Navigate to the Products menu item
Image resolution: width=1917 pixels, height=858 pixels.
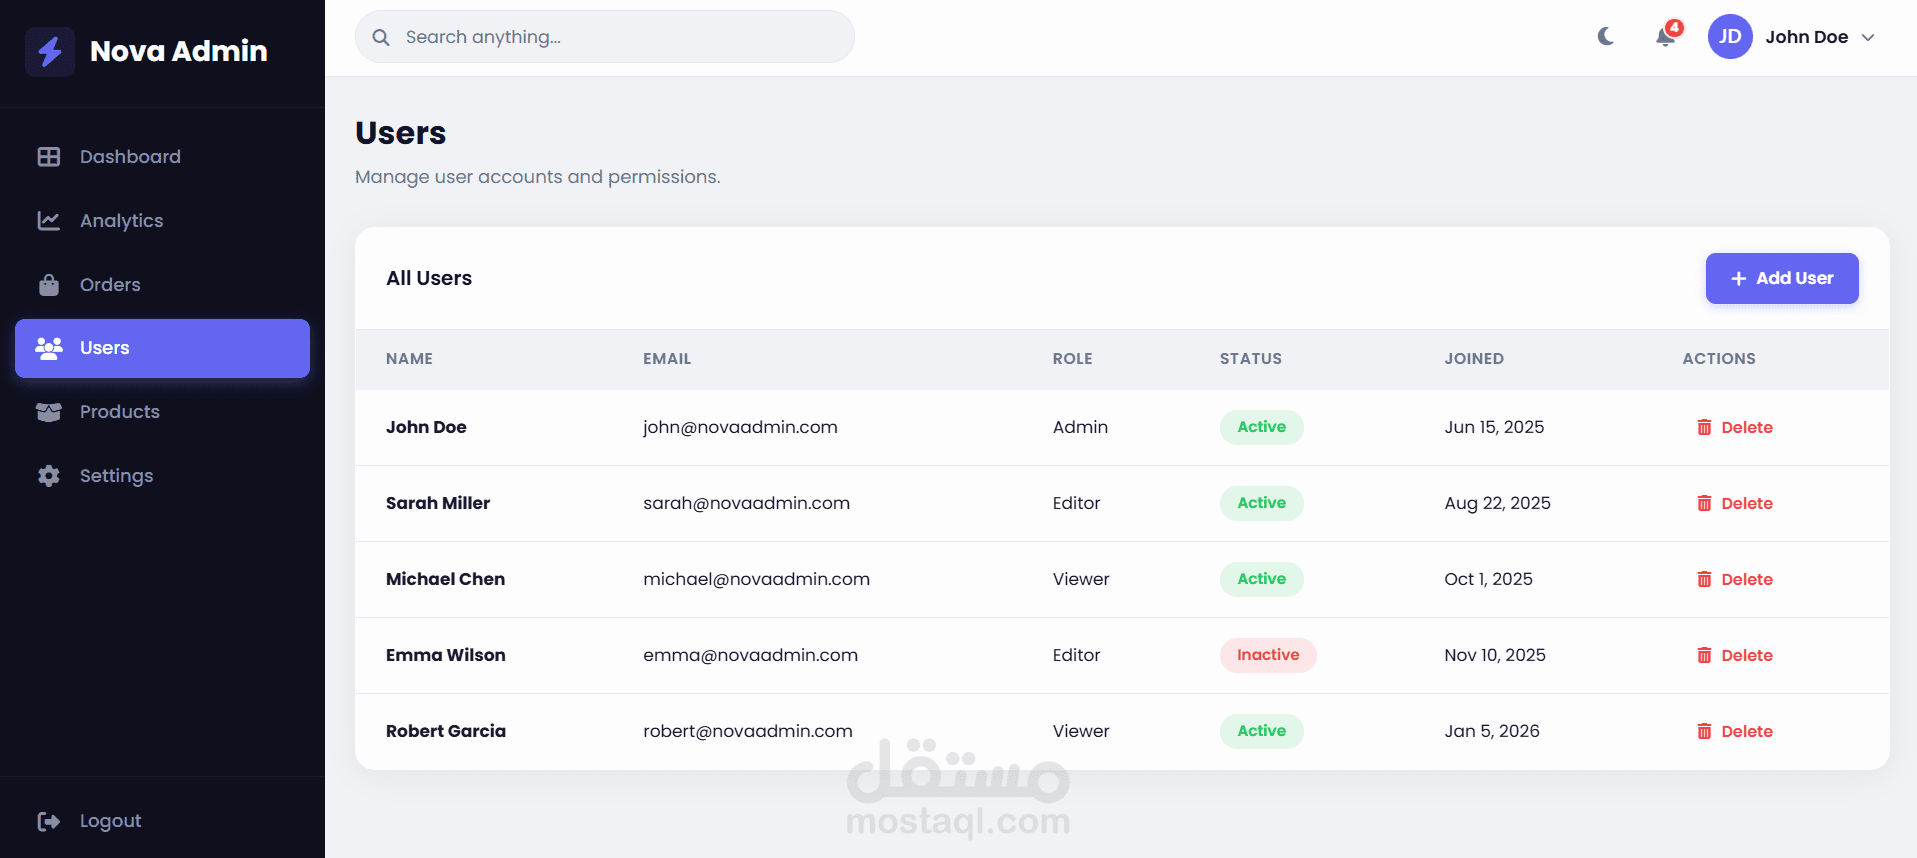[162, 412]
